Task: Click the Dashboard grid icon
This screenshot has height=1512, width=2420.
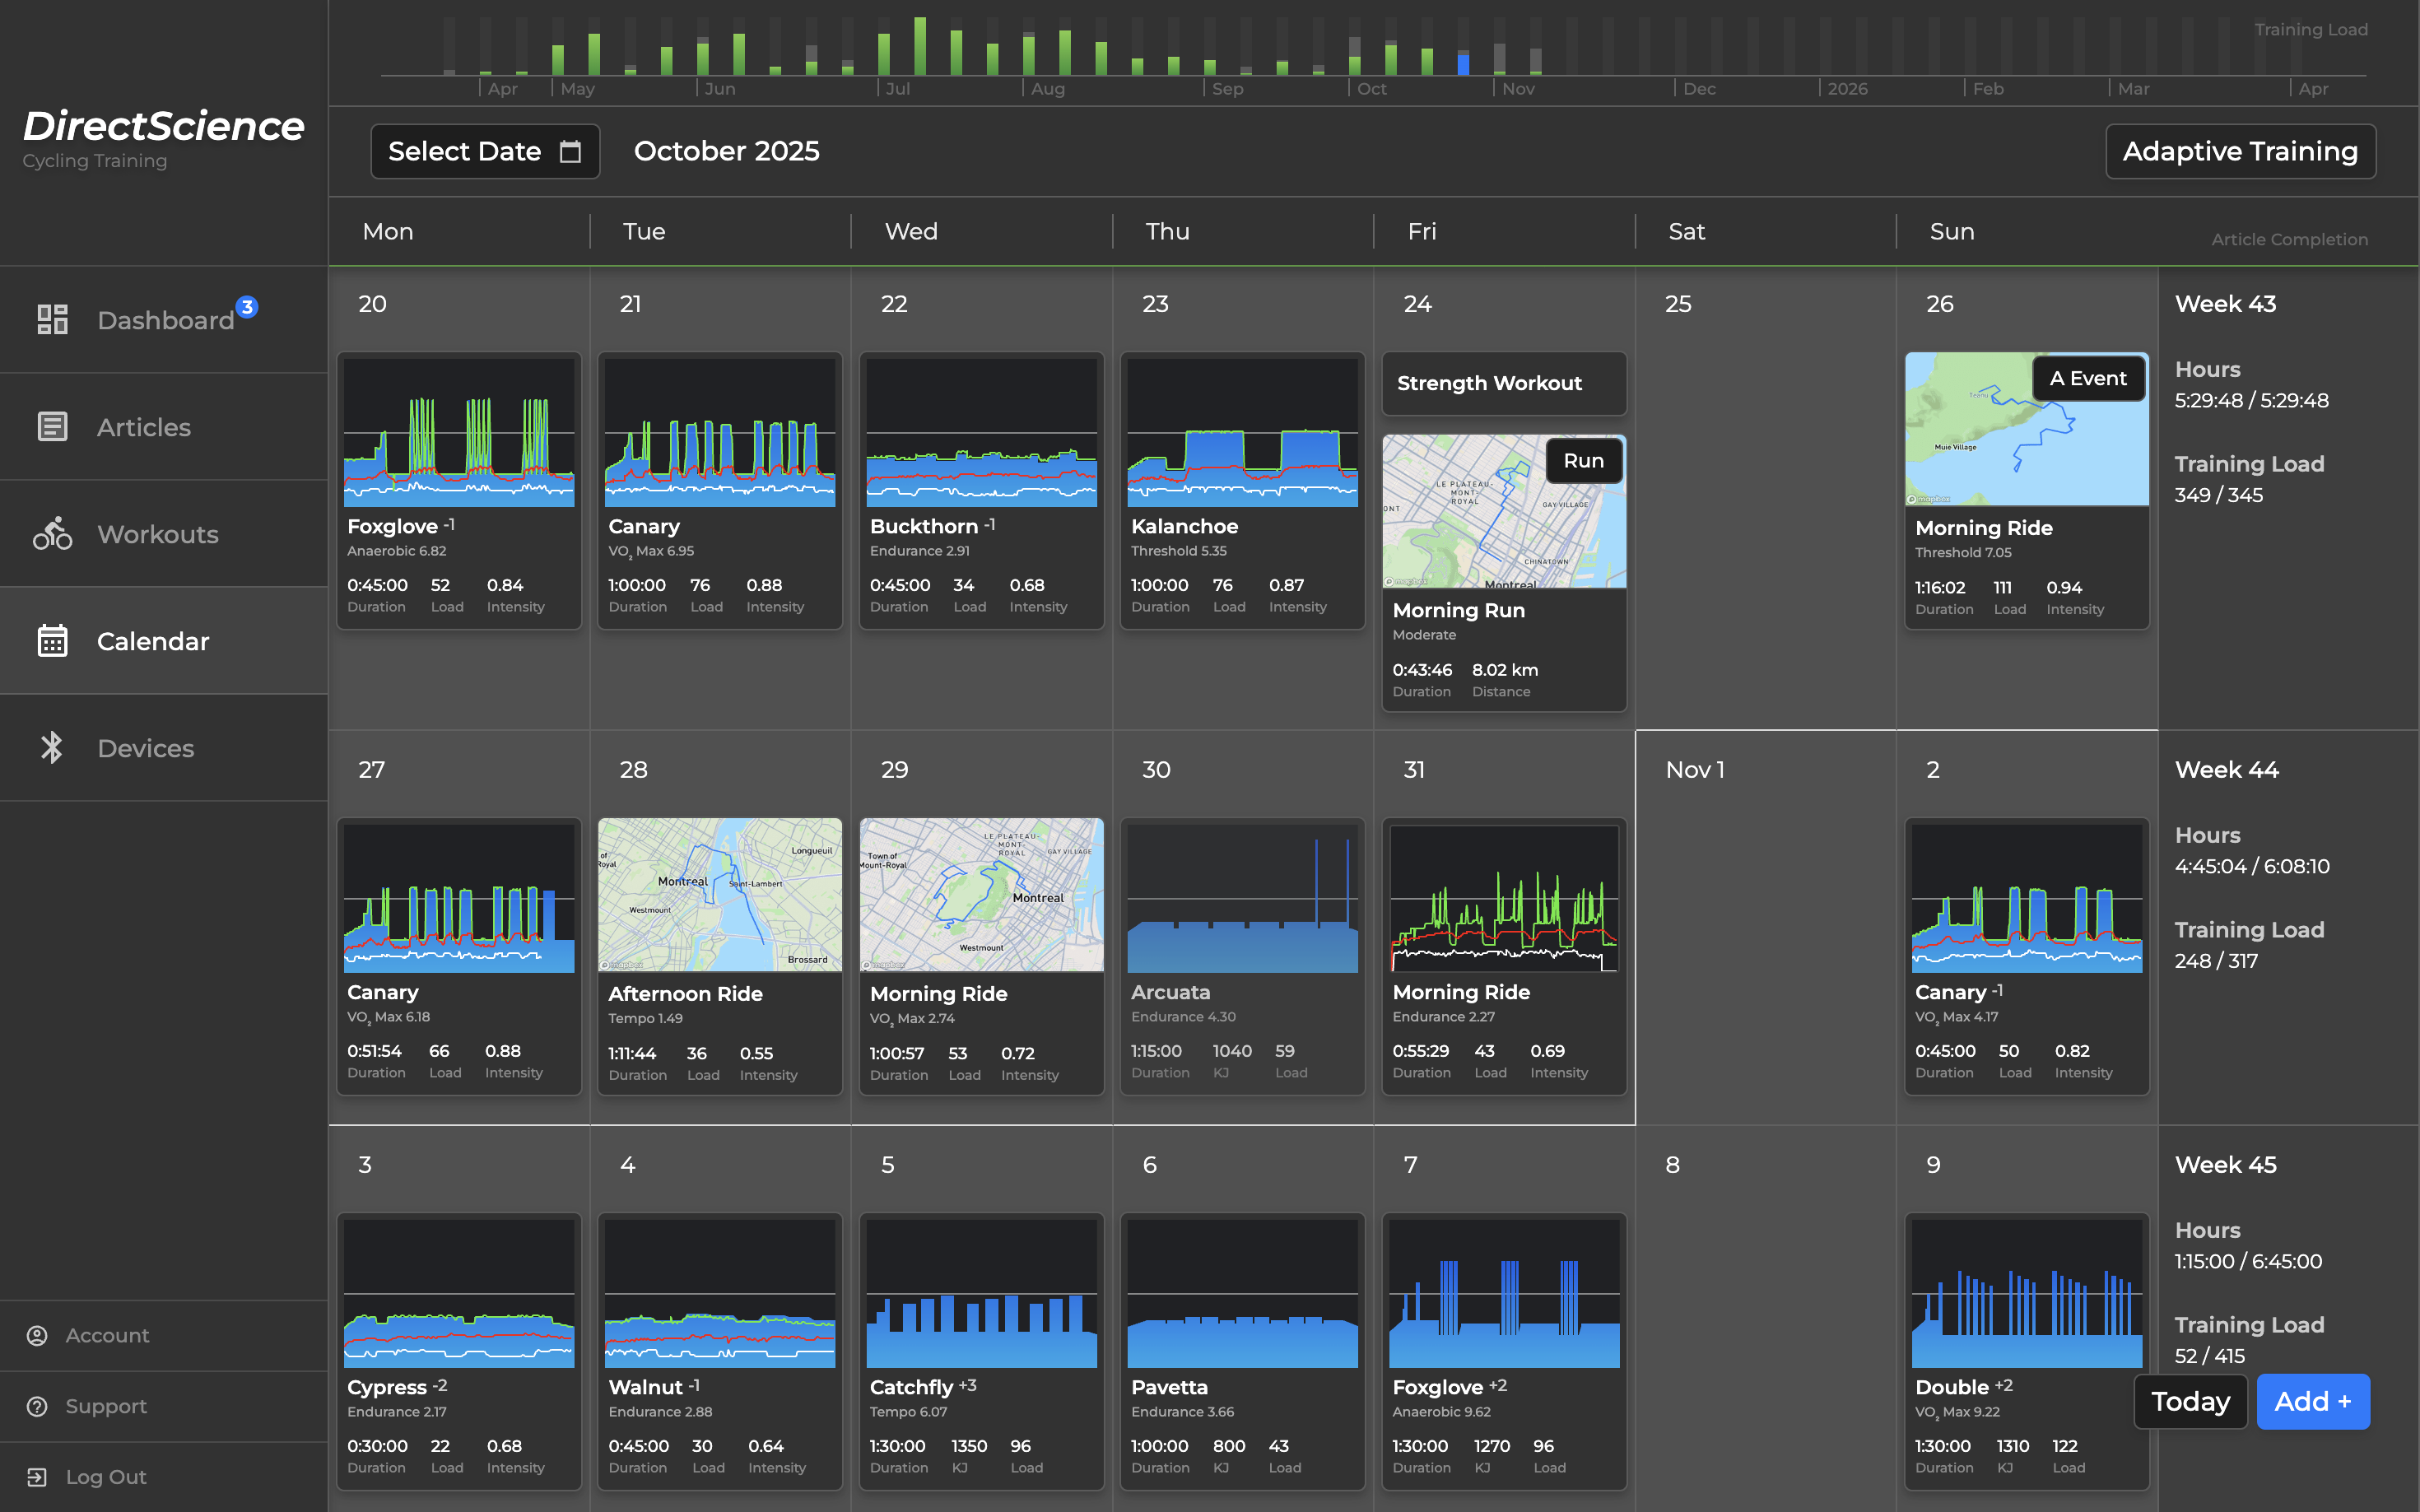Action: 52,320
